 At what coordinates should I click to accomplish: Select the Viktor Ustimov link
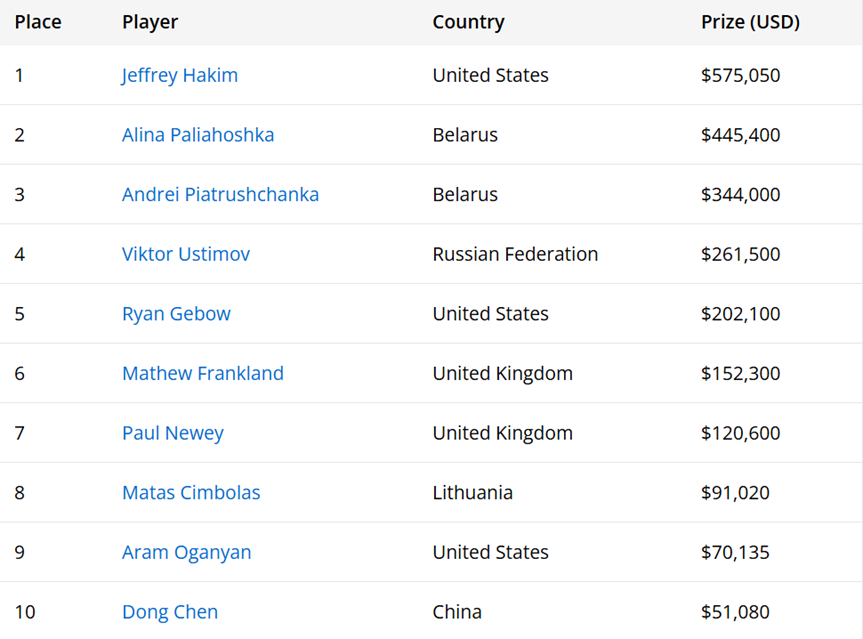tap(186, 254)
